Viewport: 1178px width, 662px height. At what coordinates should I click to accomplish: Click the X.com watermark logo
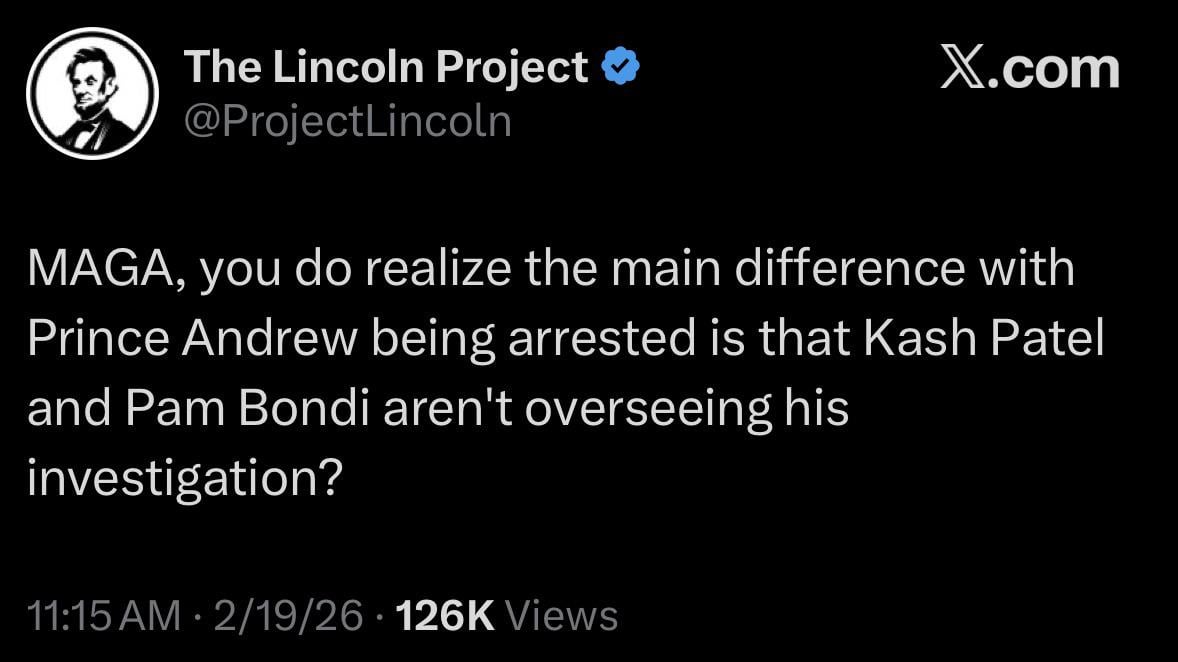tap(1029, 68)
